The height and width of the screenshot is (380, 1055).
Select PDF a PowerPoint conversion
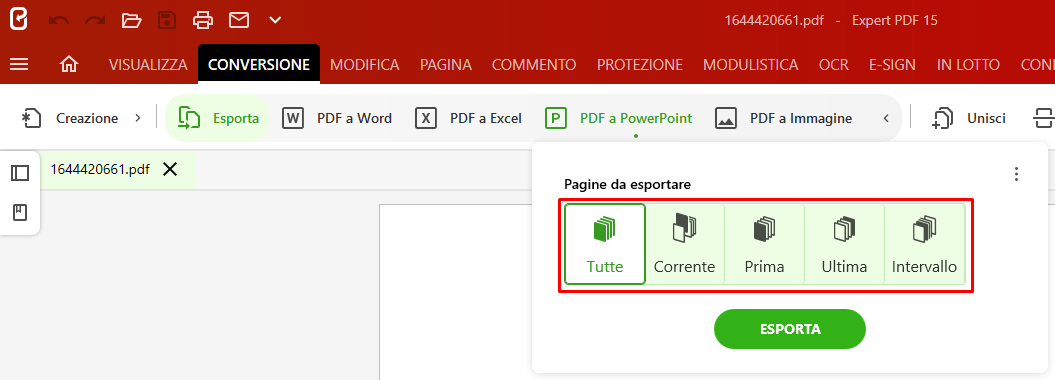pyautogui.click(x=618, y=118)
